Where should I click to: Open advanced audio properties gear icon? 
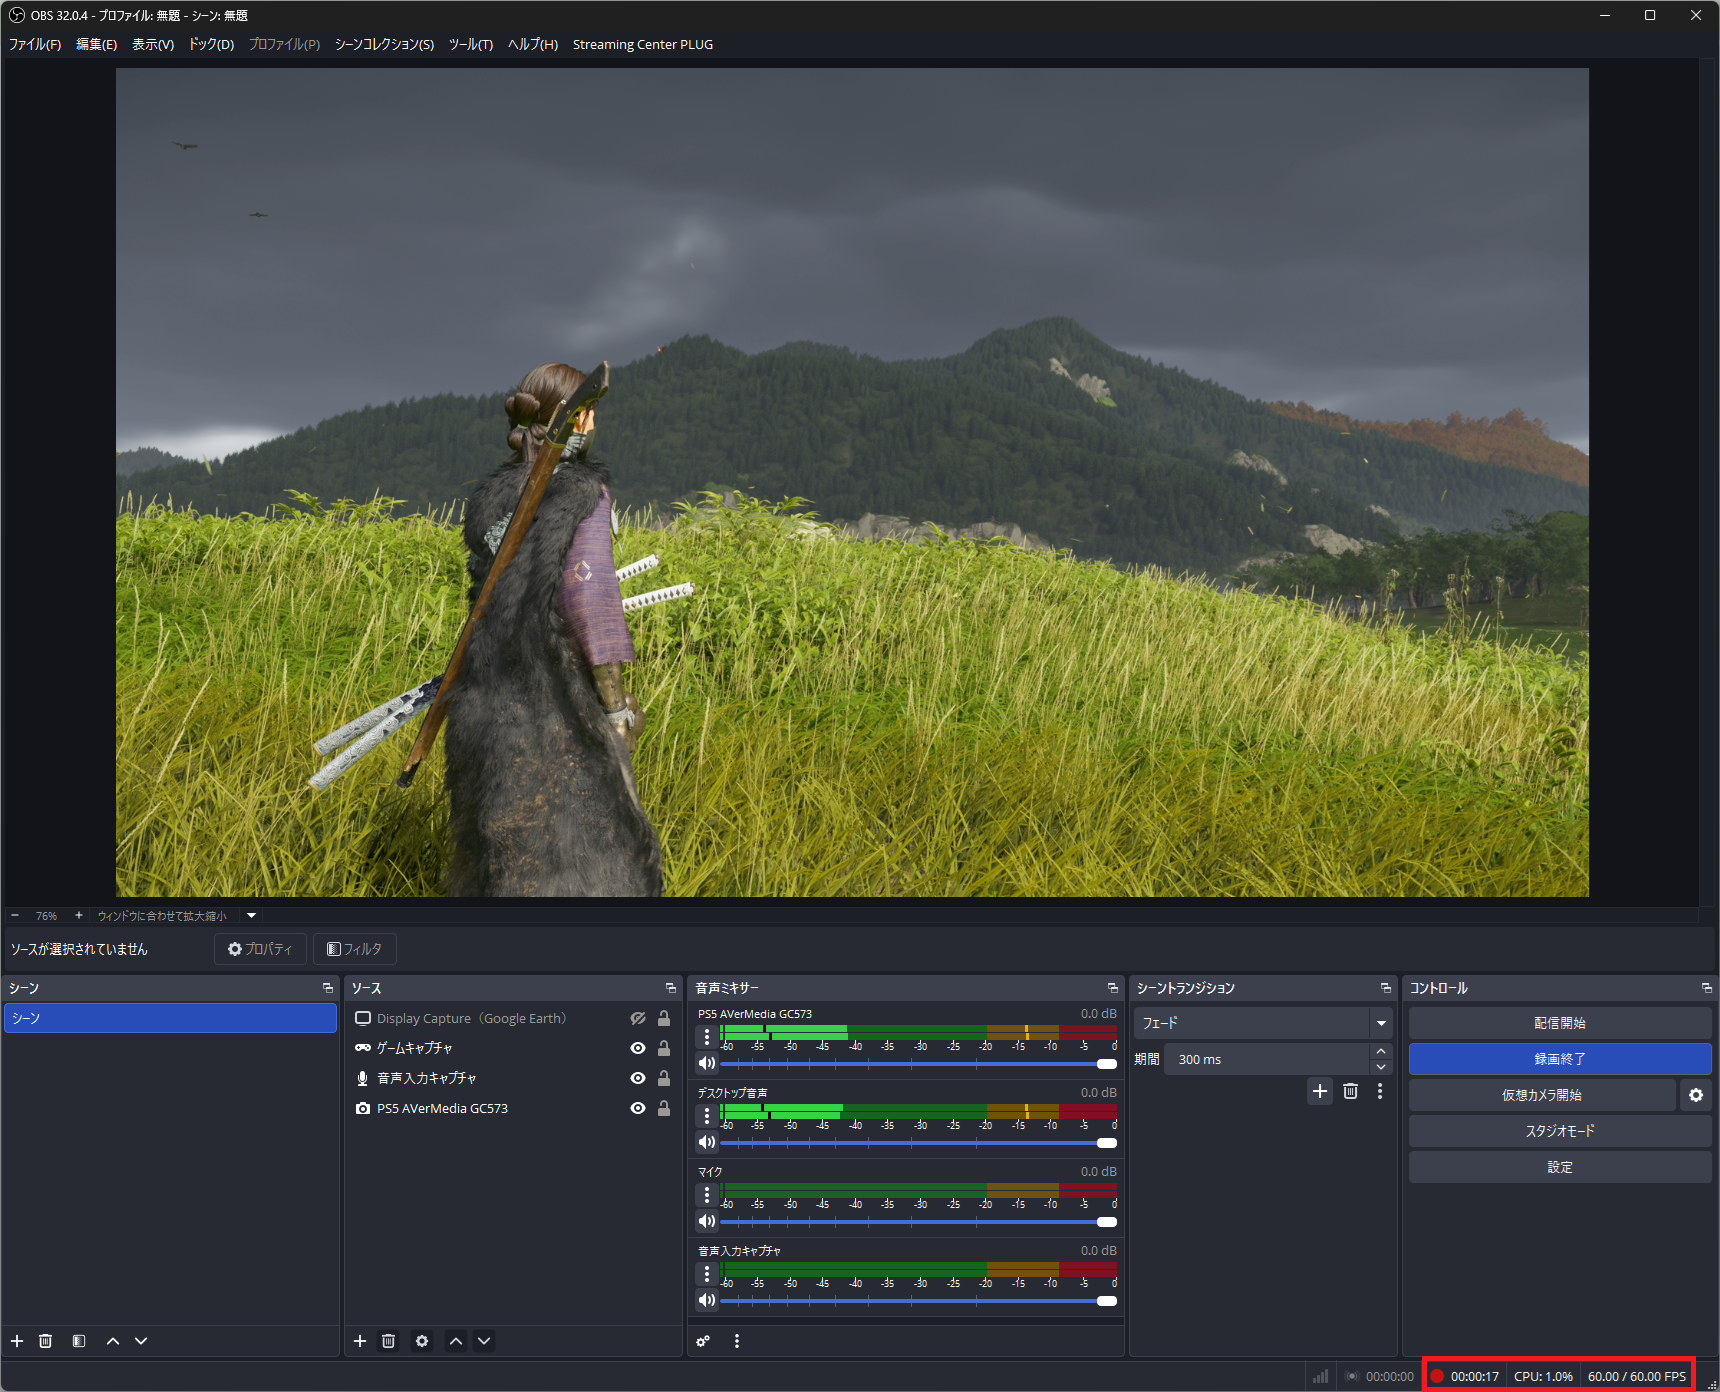[x=703, y=1341]
